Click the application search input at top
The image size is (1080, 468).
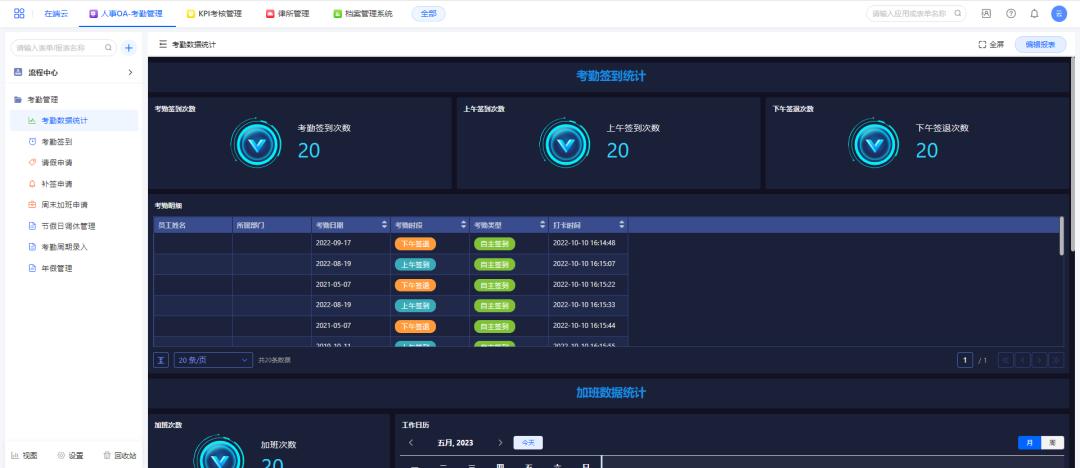click(x=910, y=14)
